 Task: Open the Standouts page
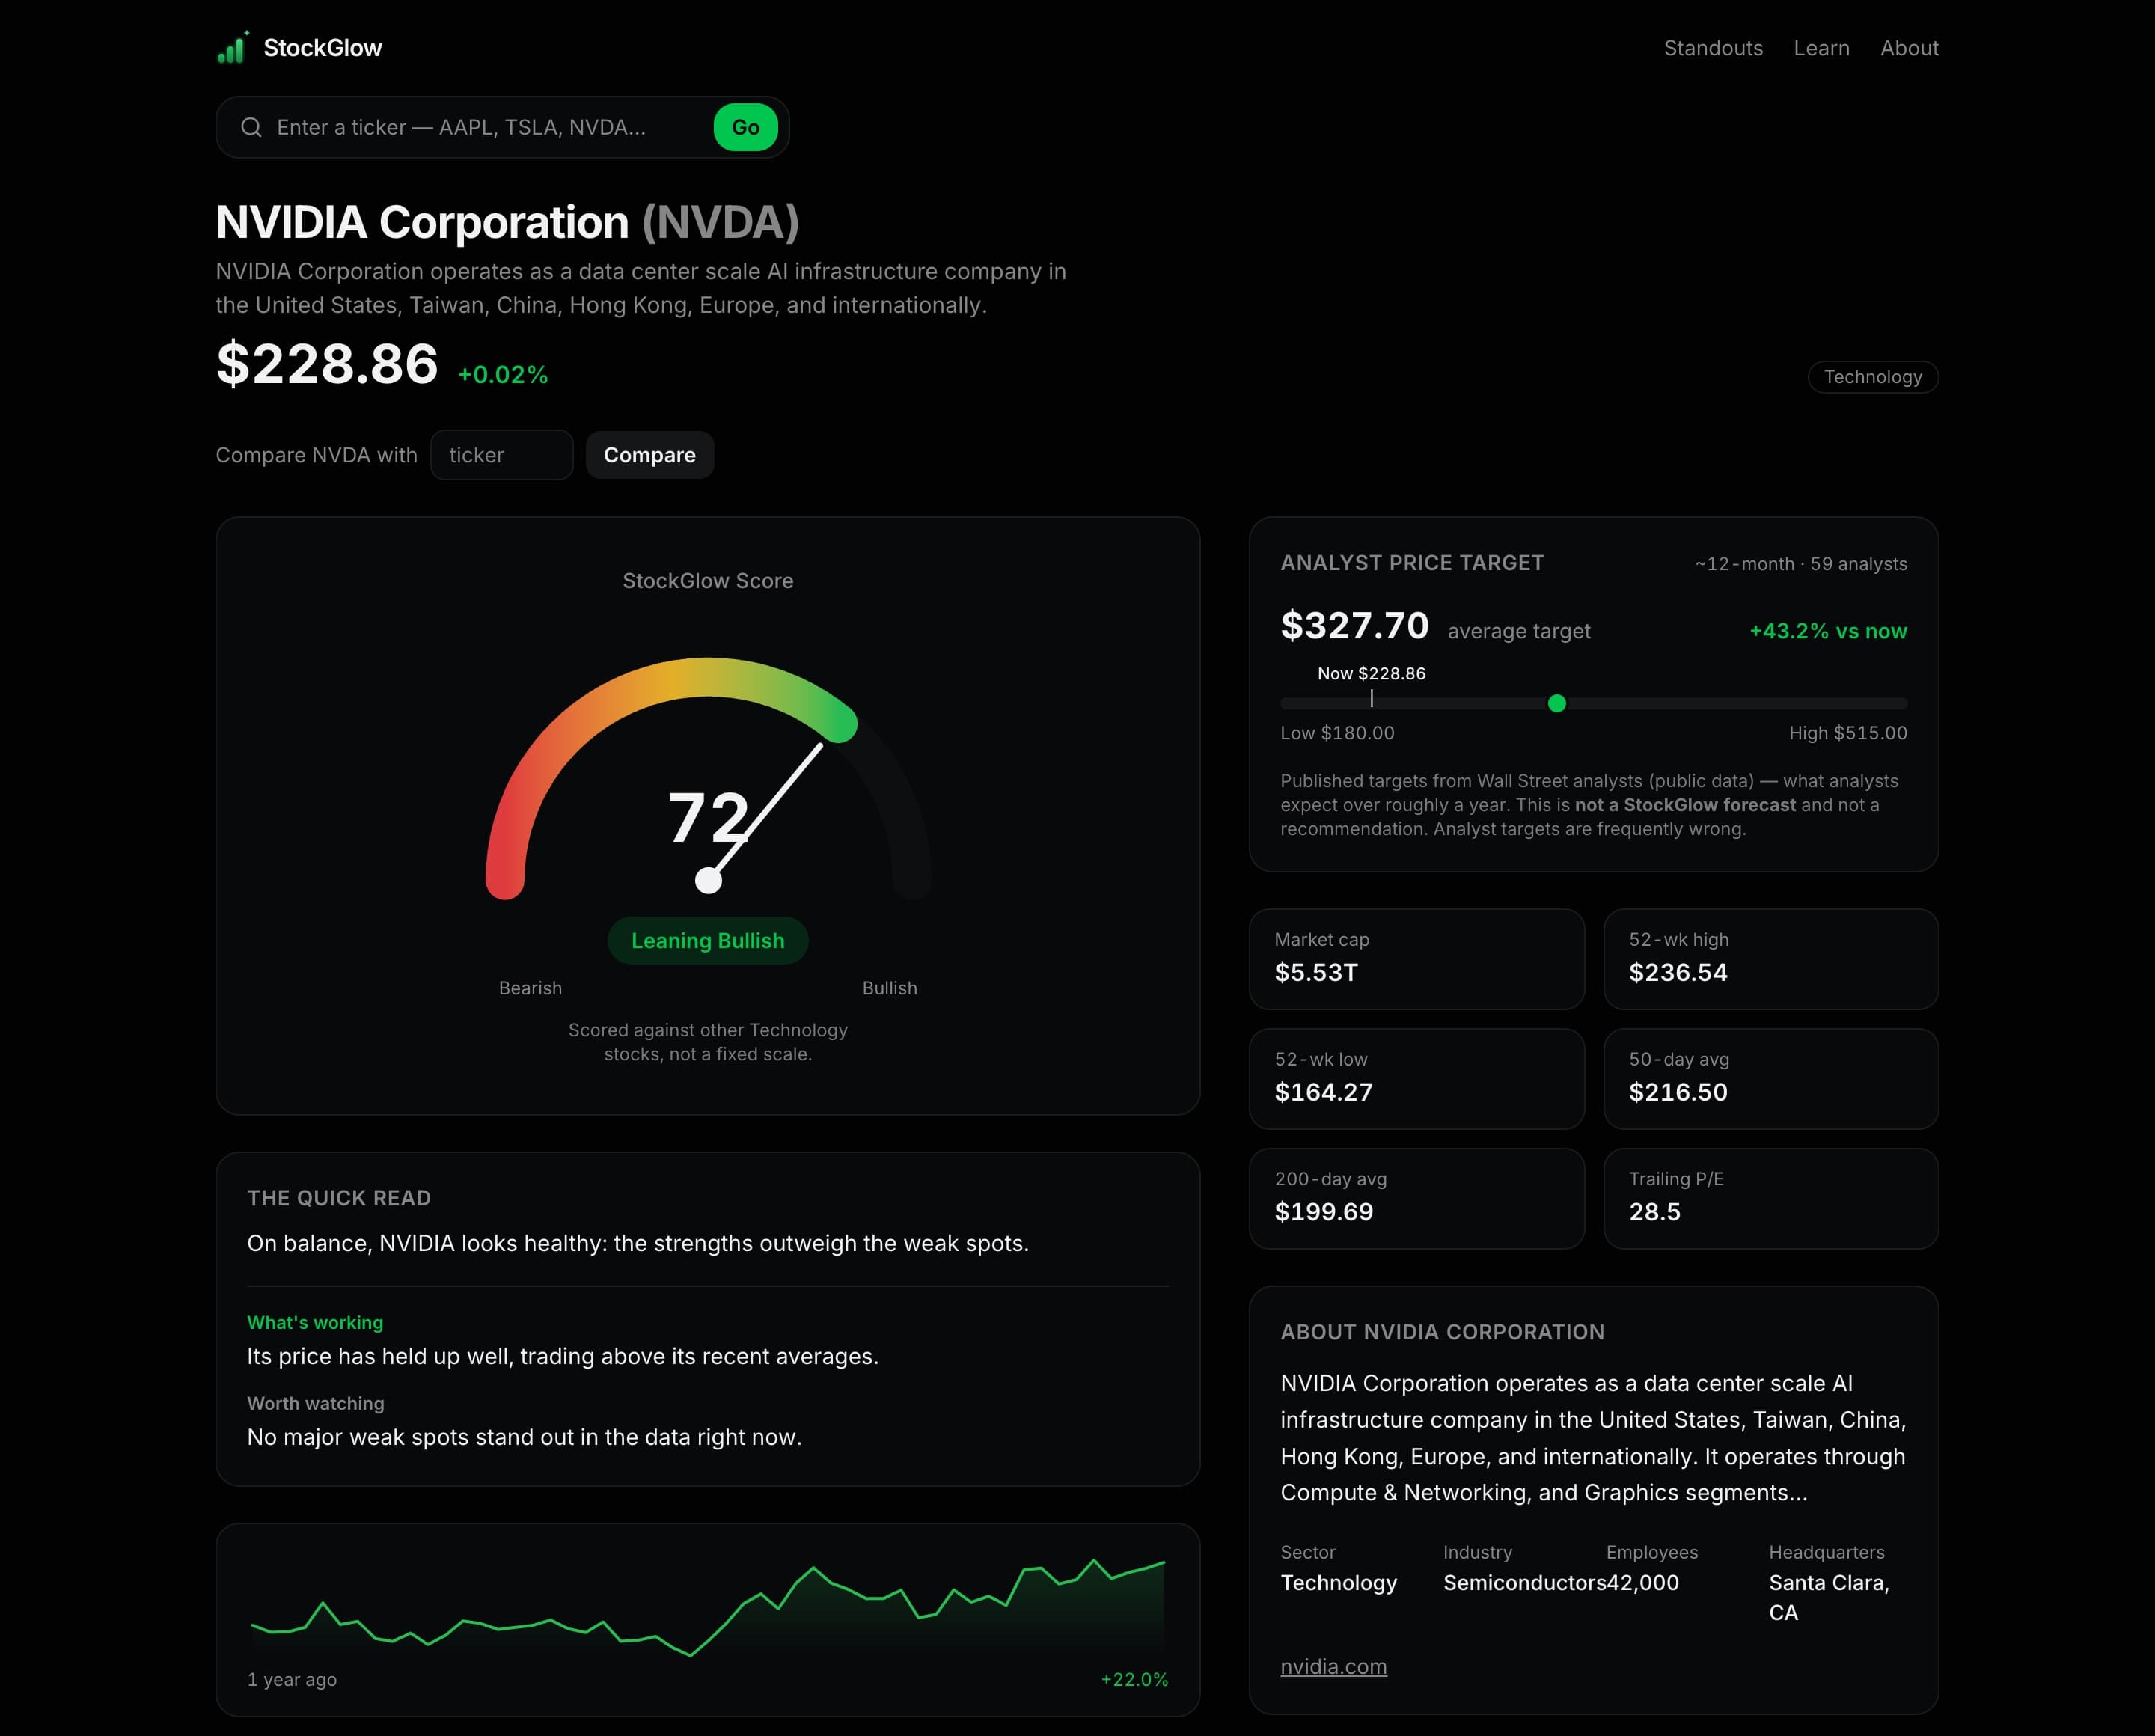[1713, 48]
